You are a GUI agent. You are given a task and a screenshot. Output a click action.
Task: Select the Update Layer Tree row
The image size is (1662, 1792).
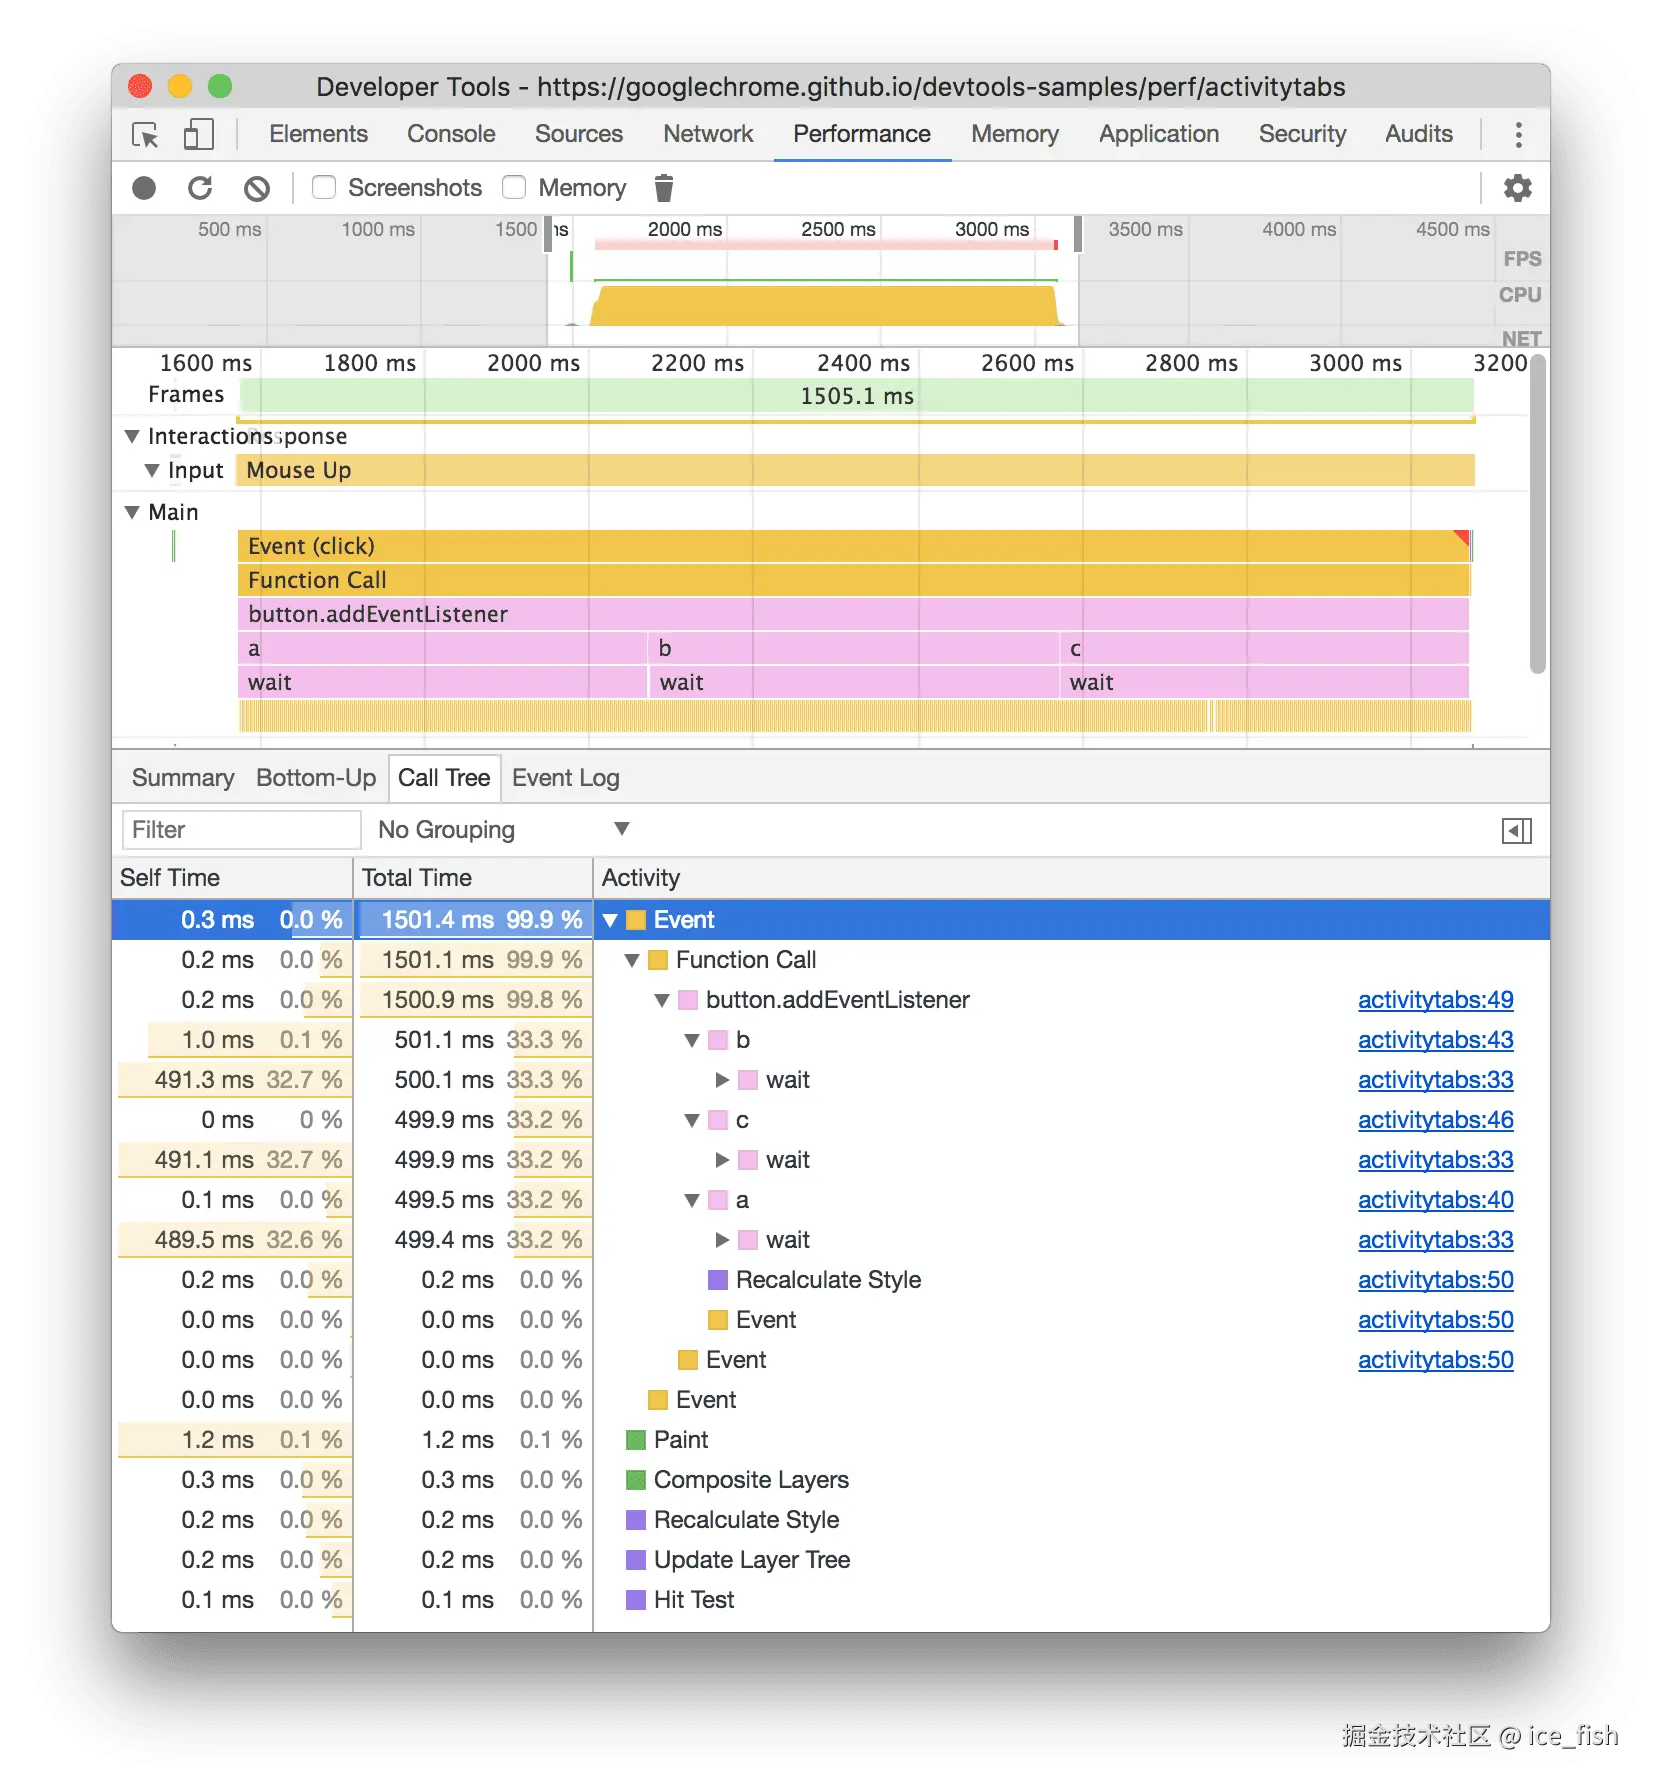(x=831, y=1560)
